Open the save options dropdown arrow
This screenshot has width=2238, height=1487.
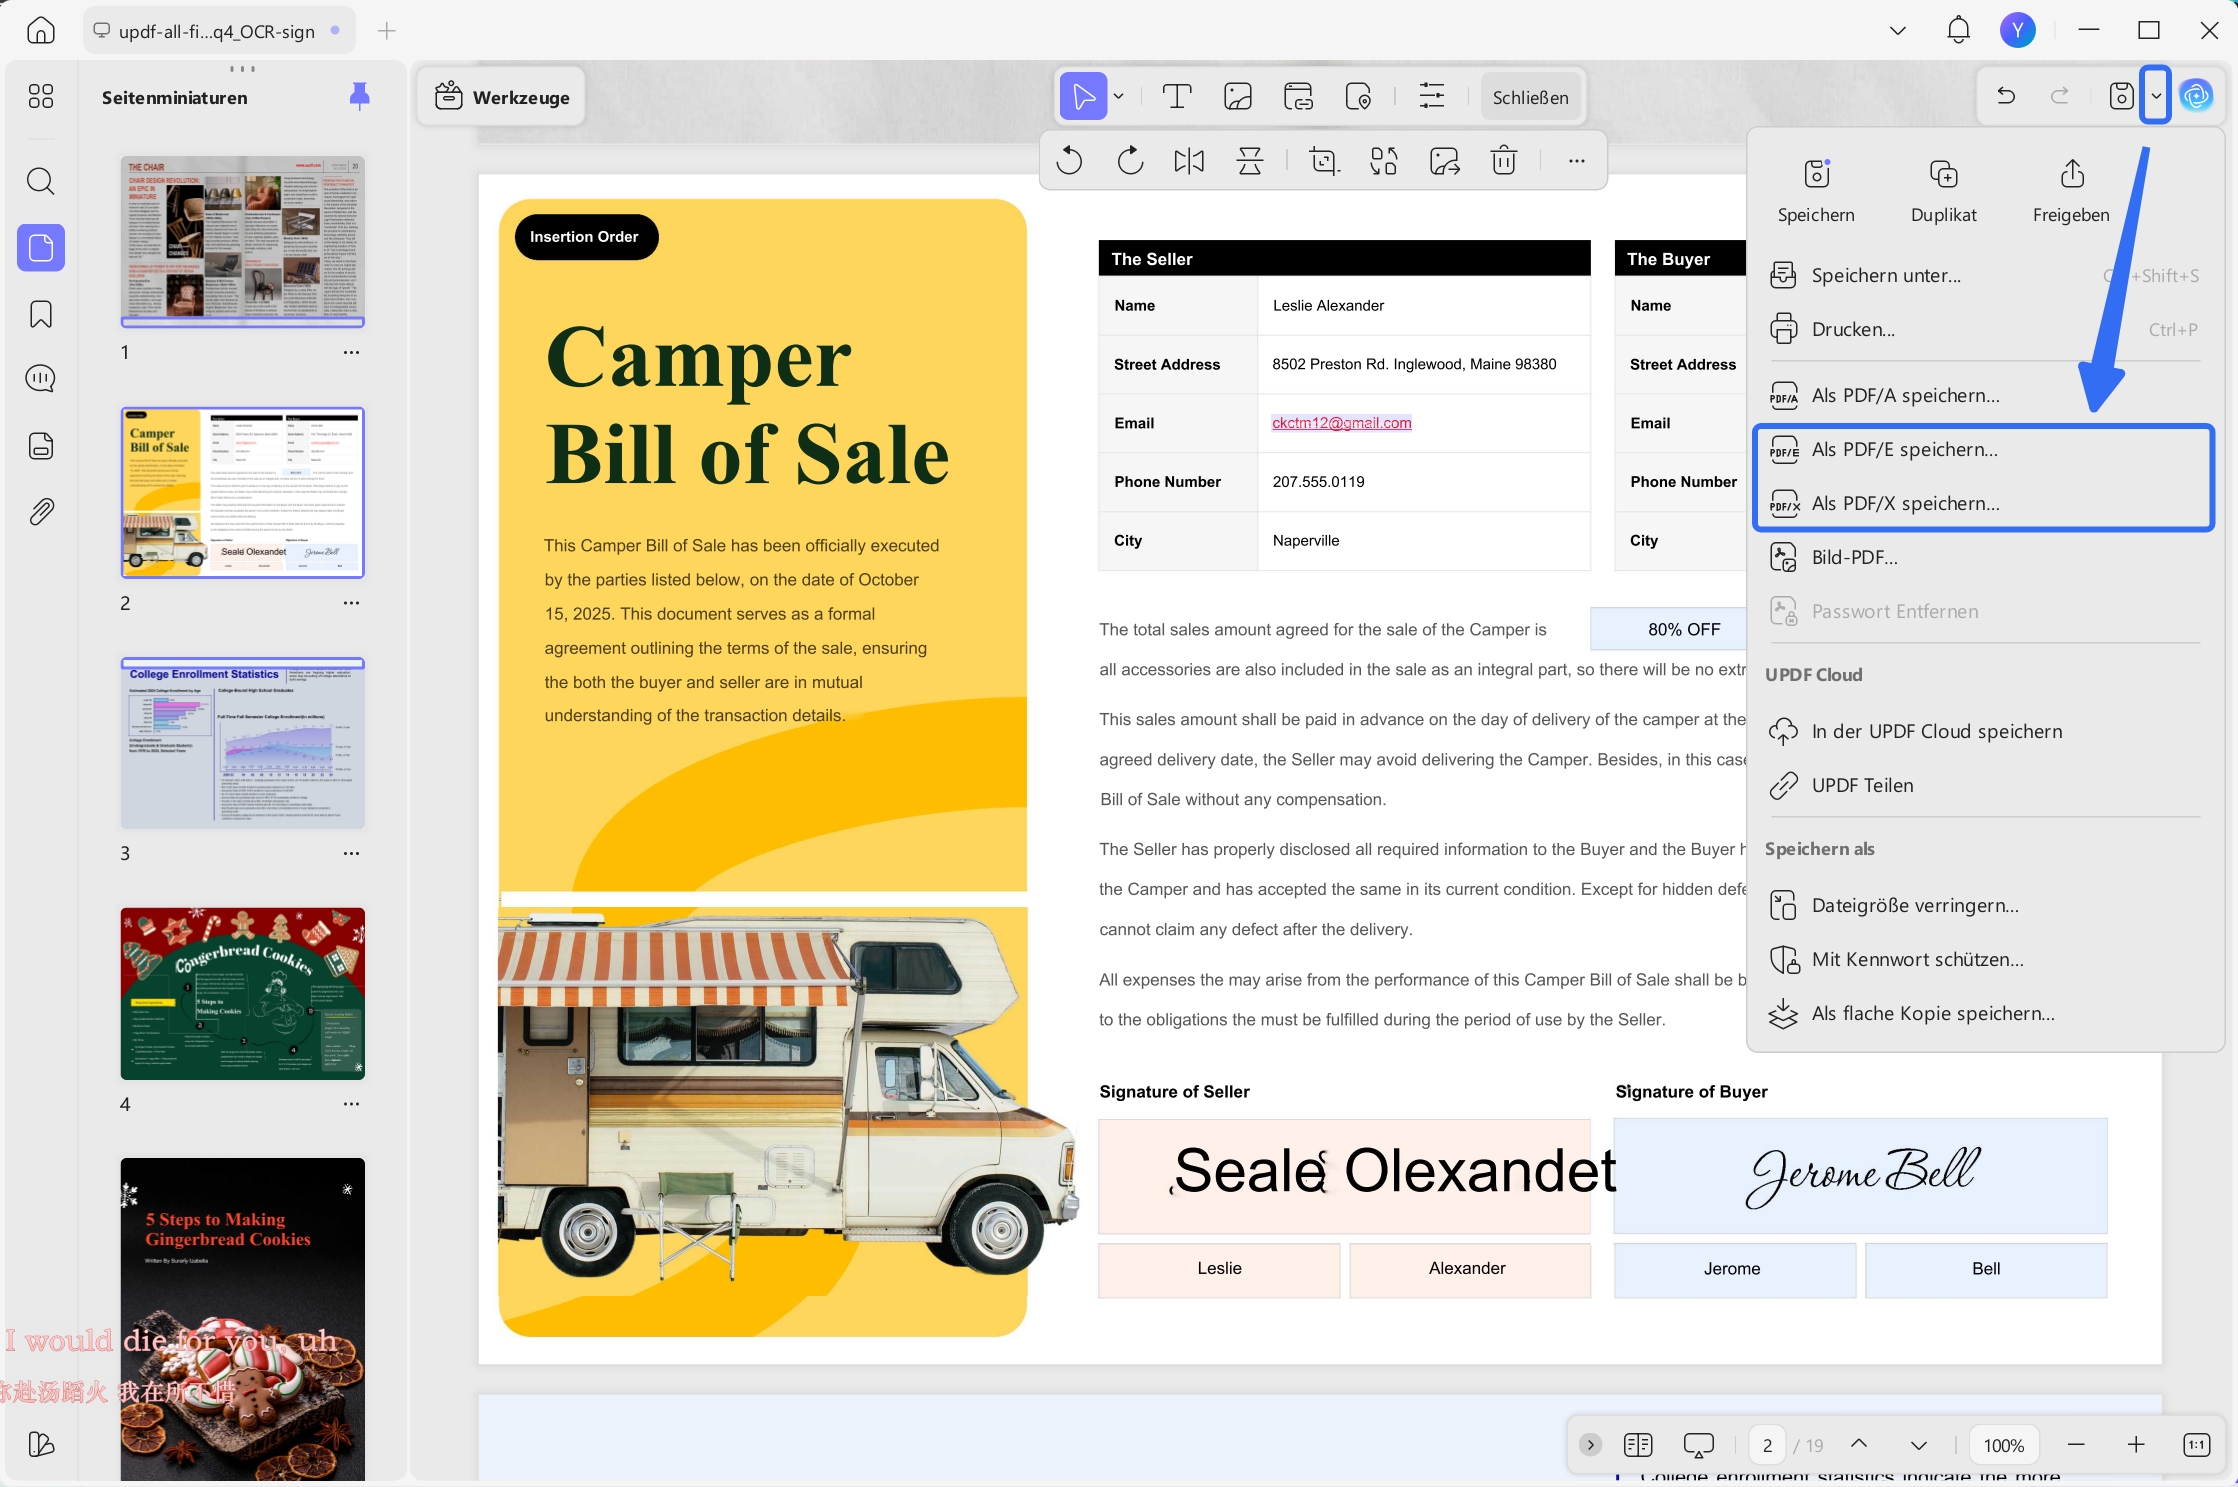coord(2155,96)
